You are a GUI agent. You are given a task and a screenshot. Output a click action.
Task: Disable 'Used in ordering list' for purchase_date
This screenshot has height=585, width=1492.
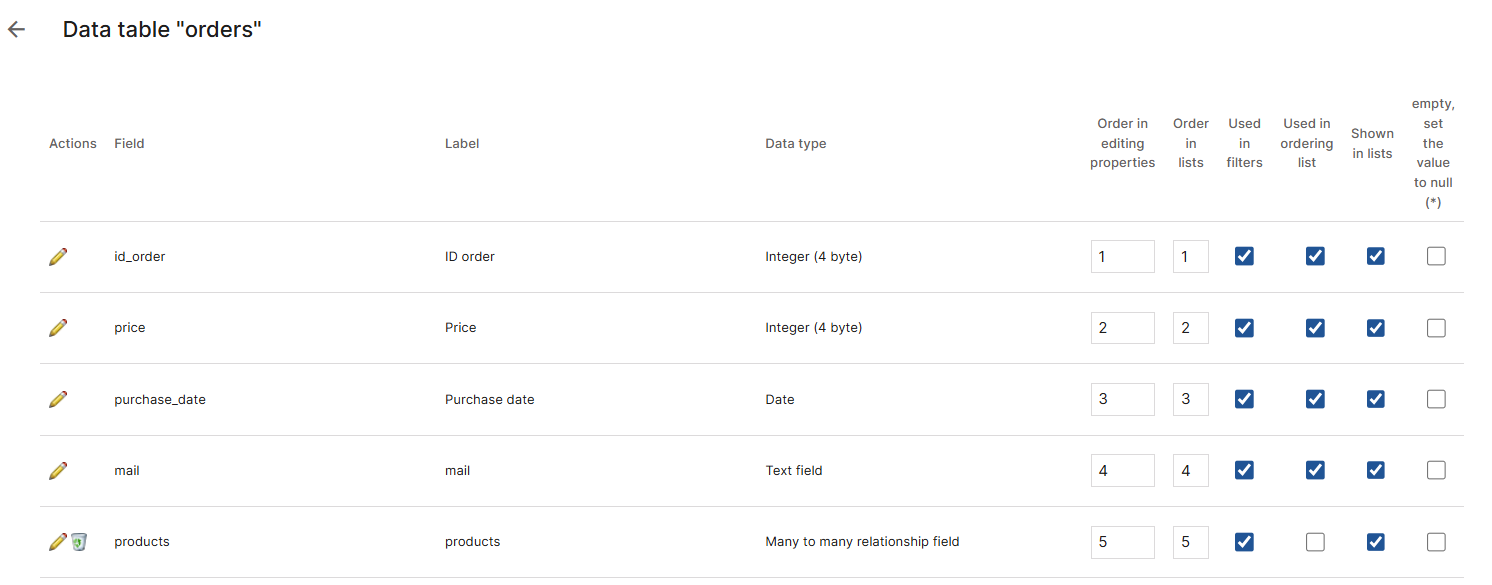(1315, 399)
